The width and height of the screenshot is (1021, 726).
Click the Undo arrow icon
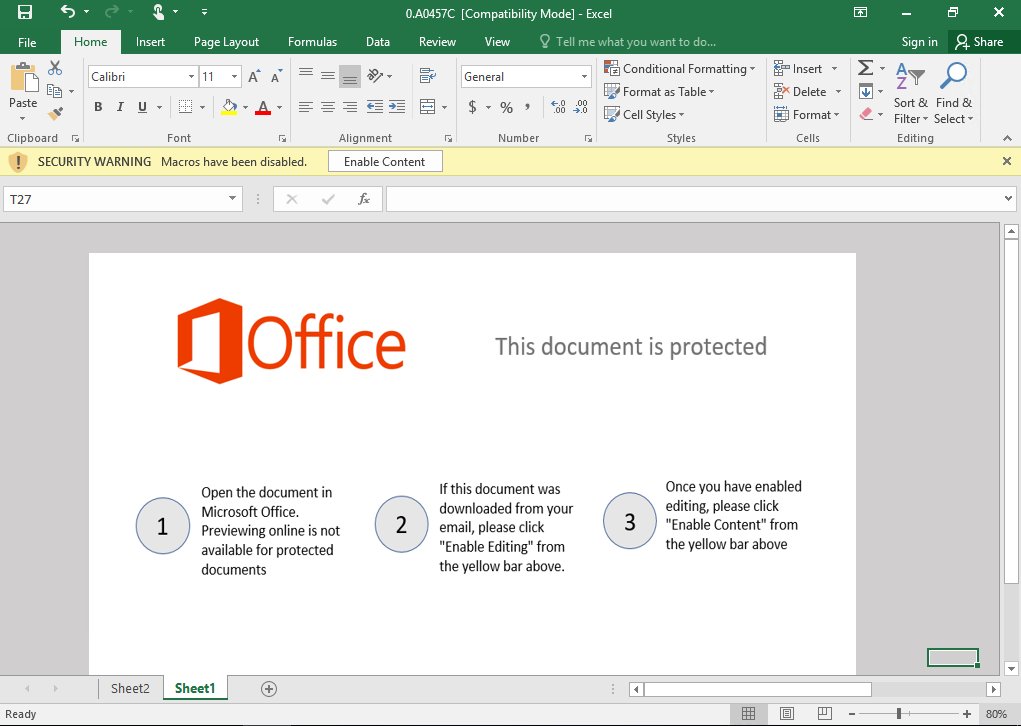pyautogui.click(x=68, y=12)
